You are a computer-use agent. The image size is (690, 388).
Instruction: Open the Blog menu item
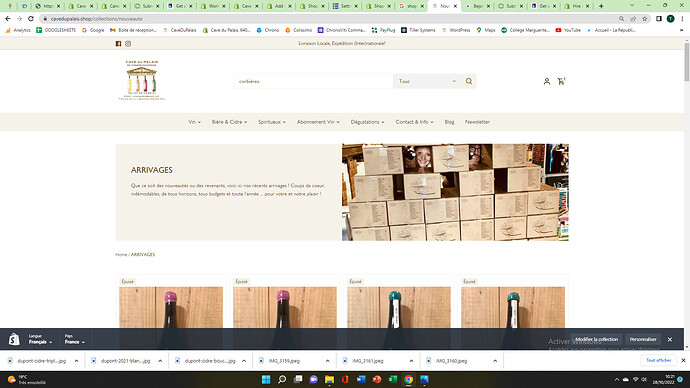(x=449, y=122)
